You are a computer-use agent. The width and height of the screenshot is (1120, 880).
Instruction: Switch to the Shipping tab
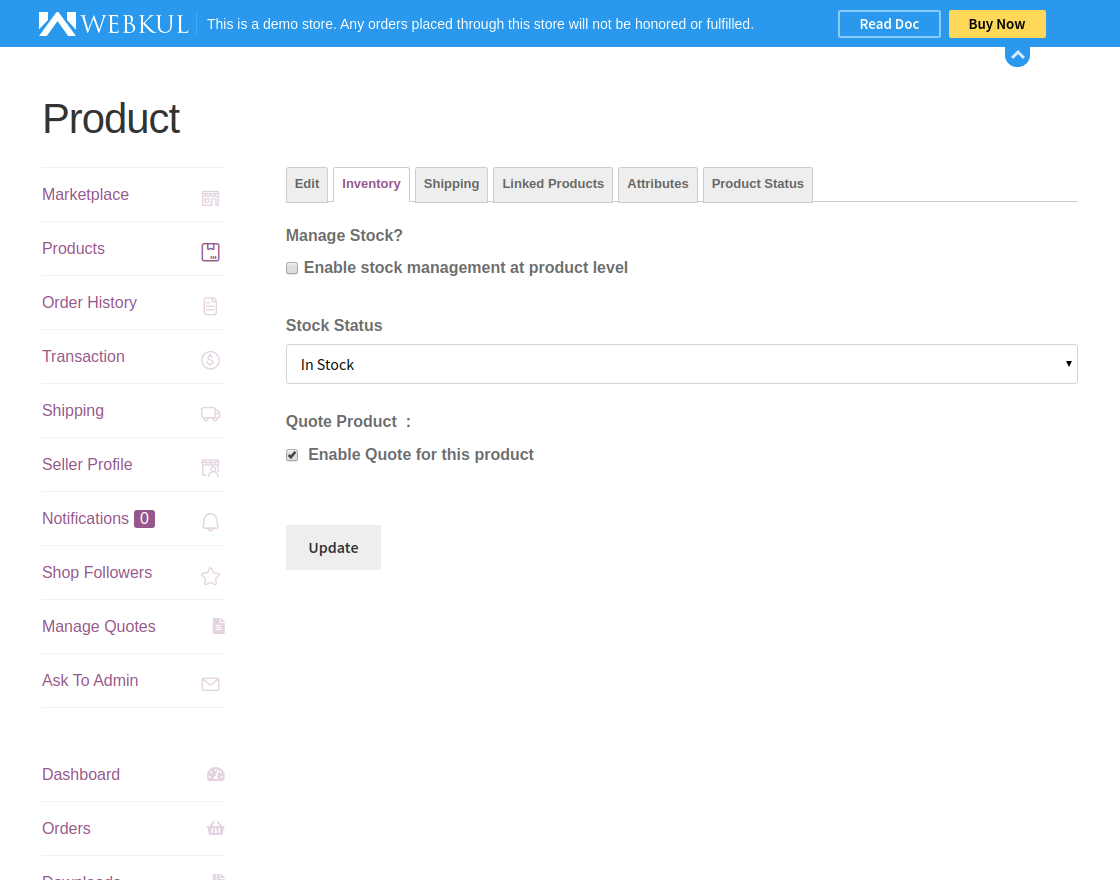pyautogui.click(x=451, y=184)
